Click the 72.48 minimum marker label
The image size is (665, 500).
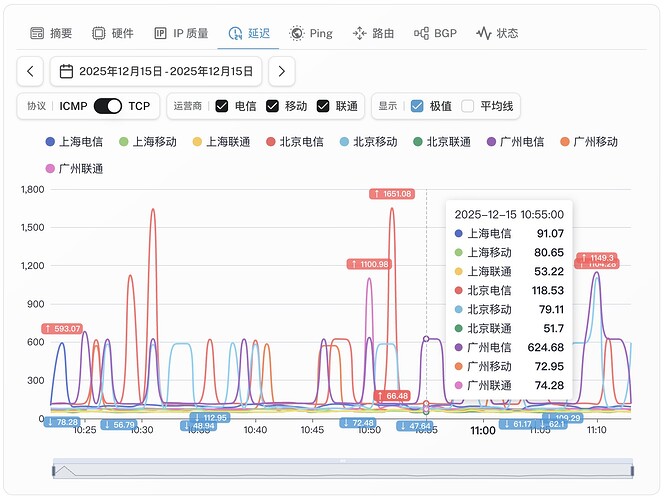358,423
